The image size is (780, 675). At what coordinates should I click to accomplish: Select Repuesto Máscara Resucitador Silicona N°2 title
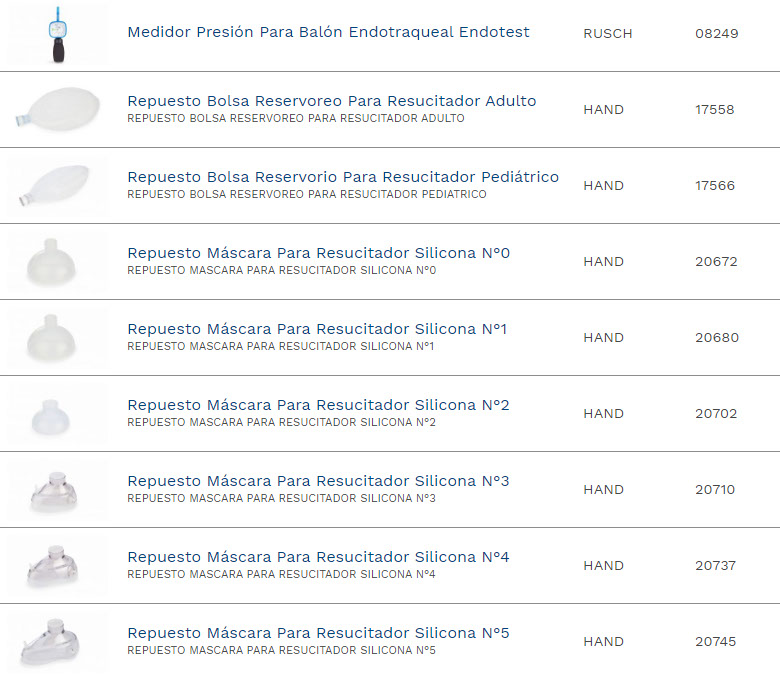coord(318,405)
